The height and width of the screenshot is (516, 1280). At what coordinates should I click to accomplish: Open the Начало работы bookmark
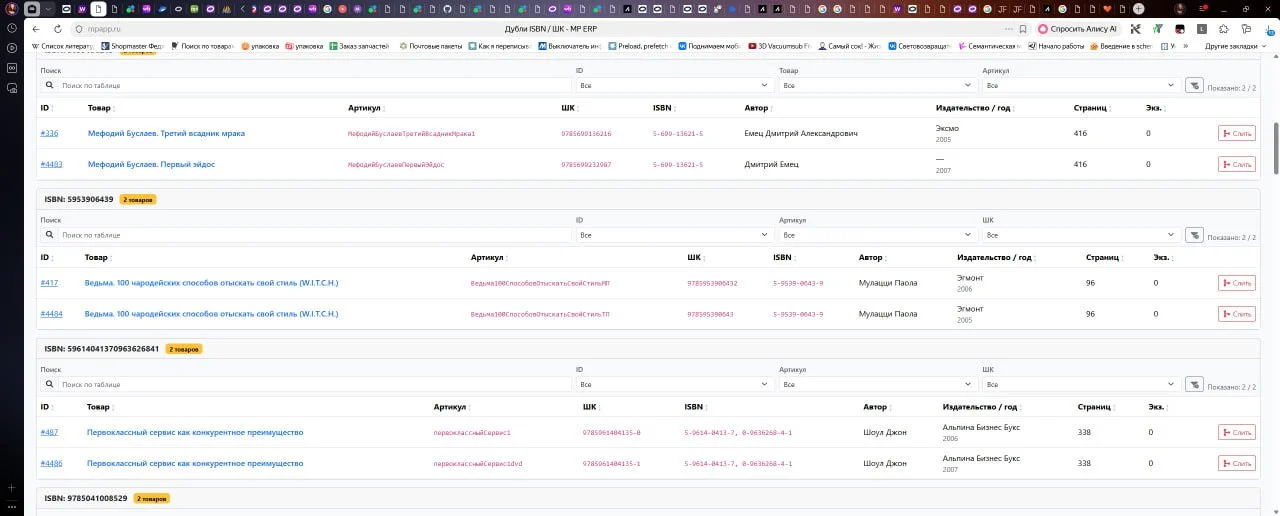click(1056, 46)
